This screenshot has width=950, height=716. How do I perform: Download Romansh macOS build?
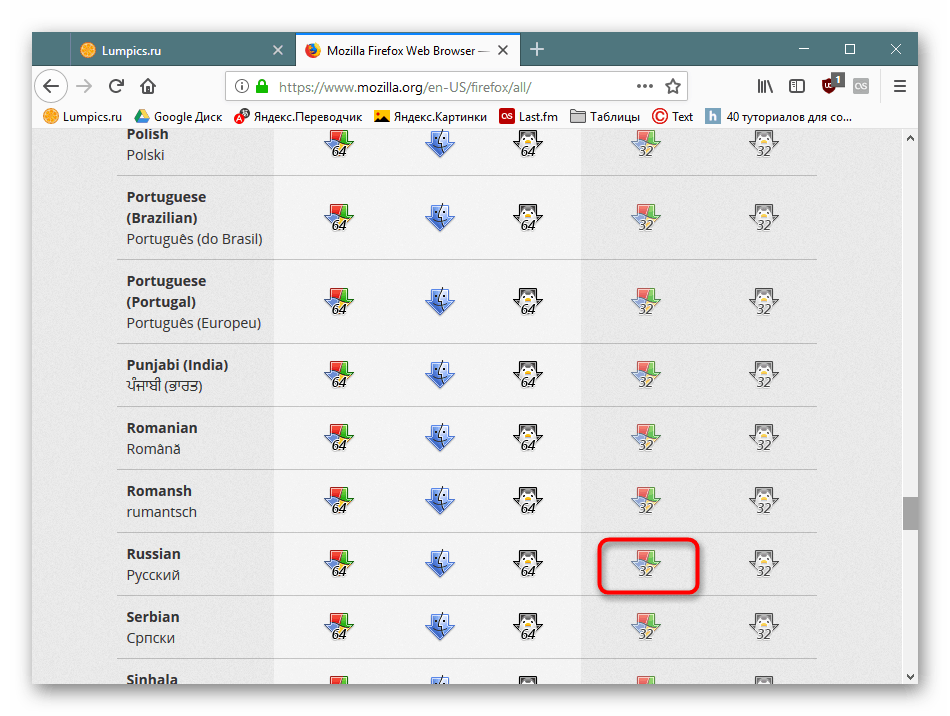(440, 500)
